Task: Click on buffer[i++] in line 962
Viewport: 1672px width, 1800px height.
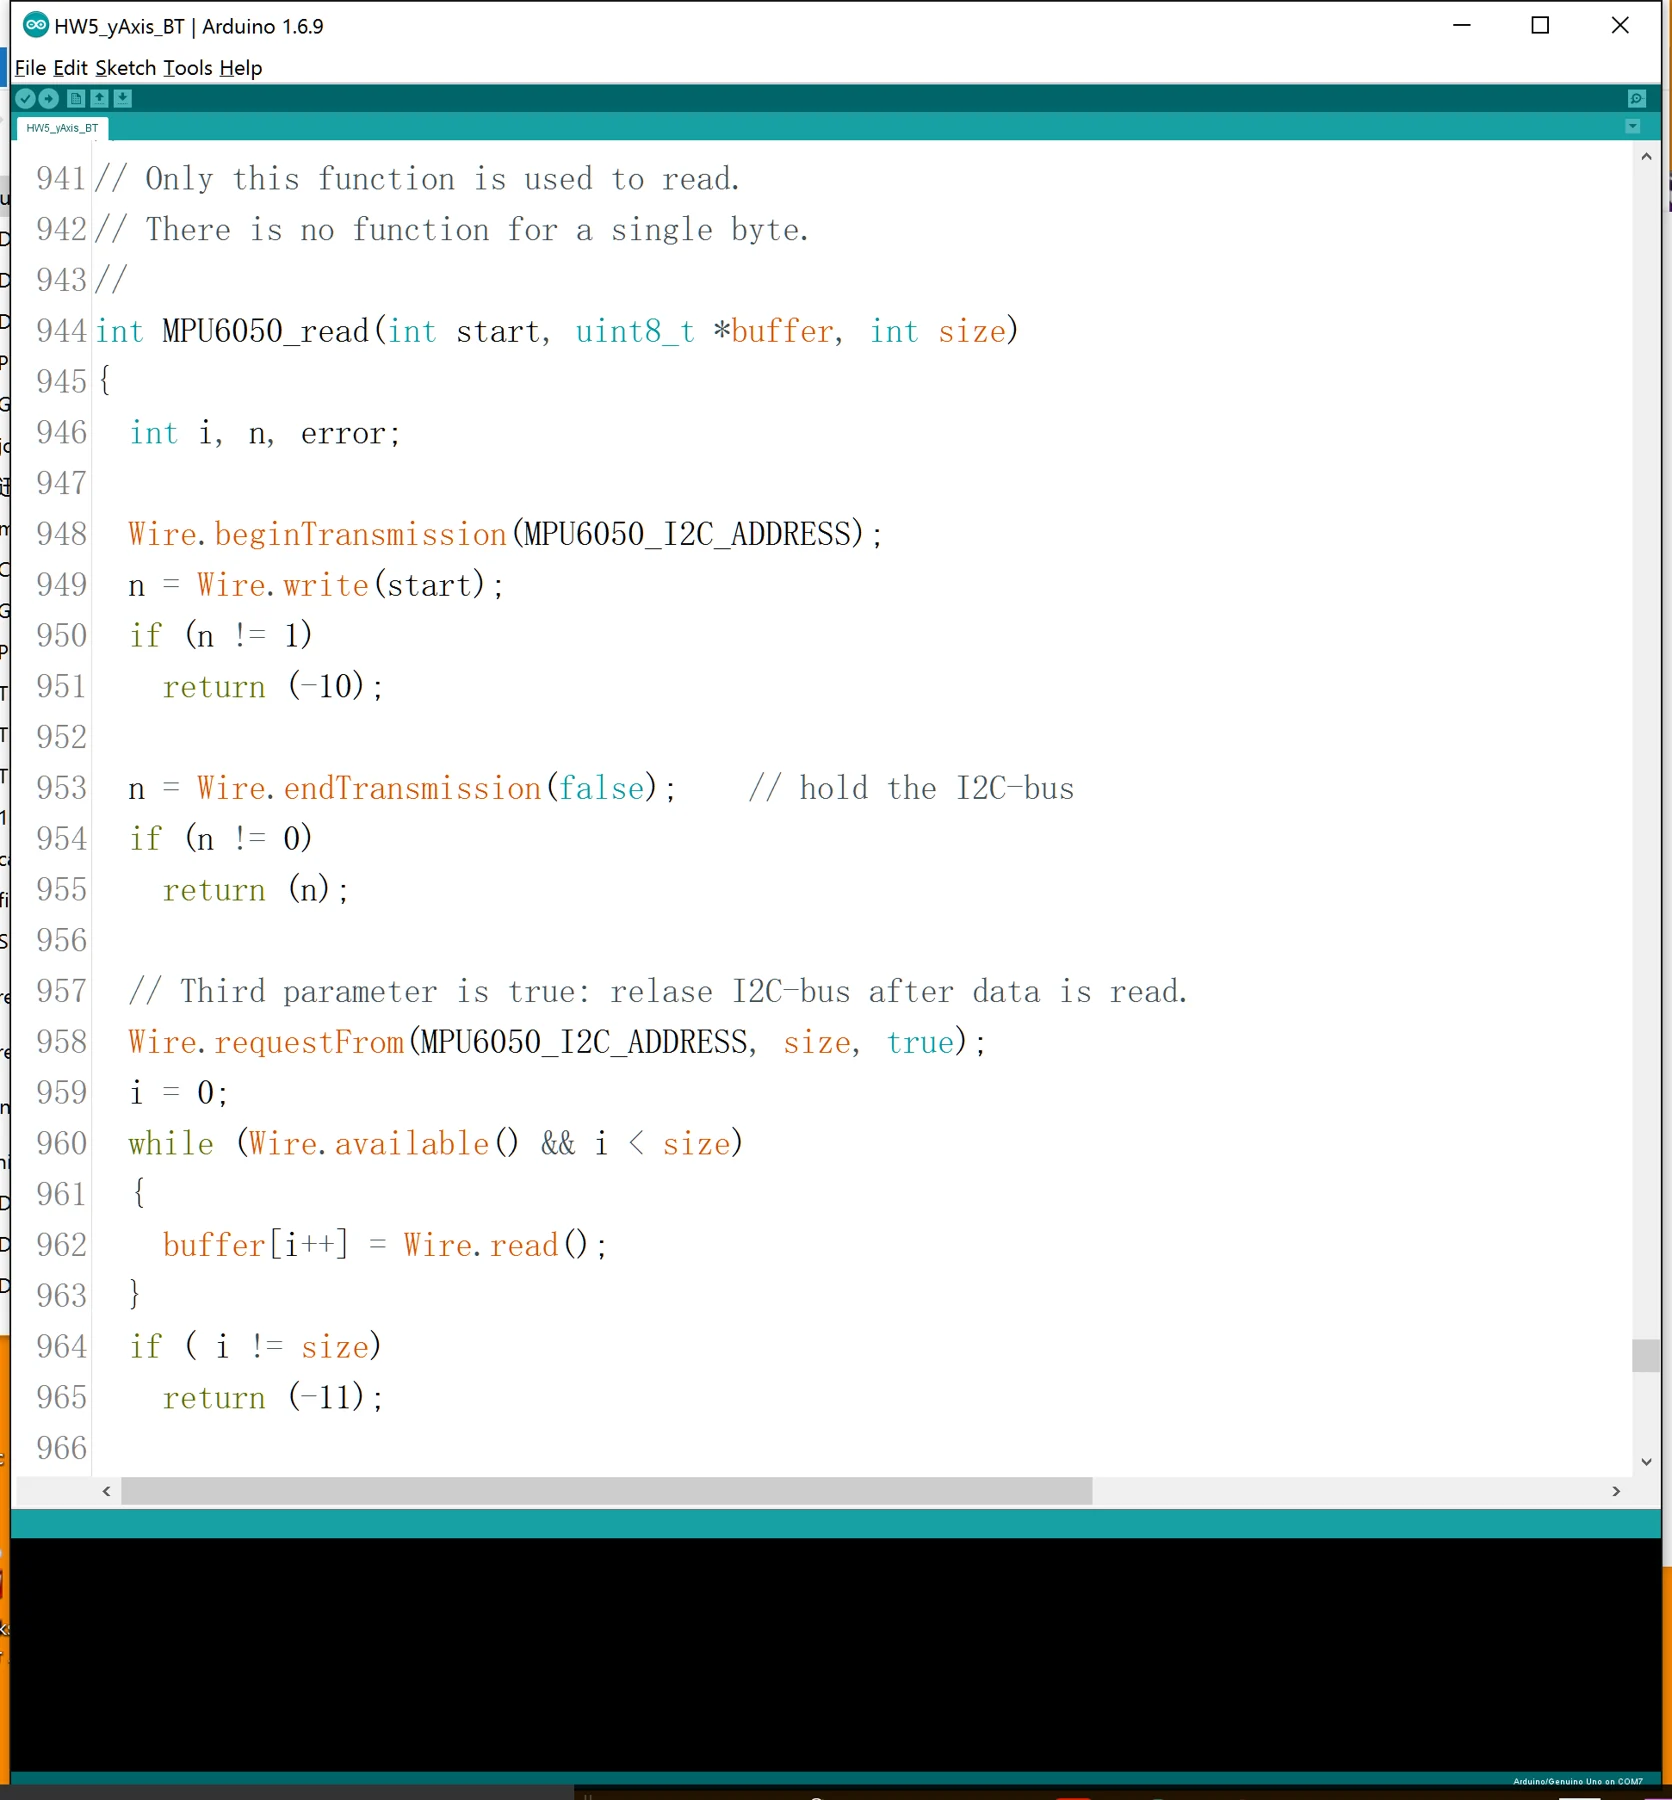Action: click(x=256, y=1245)
